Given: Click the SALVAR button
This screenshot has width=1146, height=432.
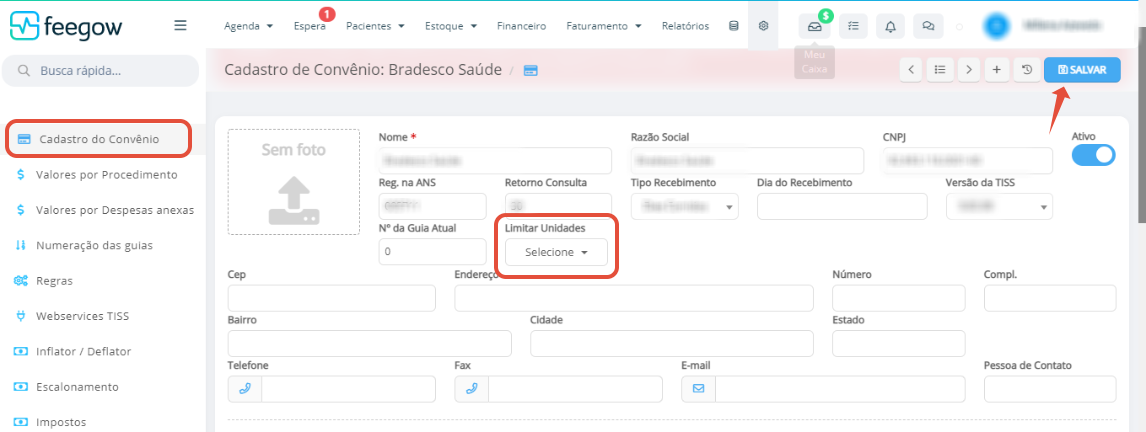Looking at the screenshot, I should pos(1082,70).
